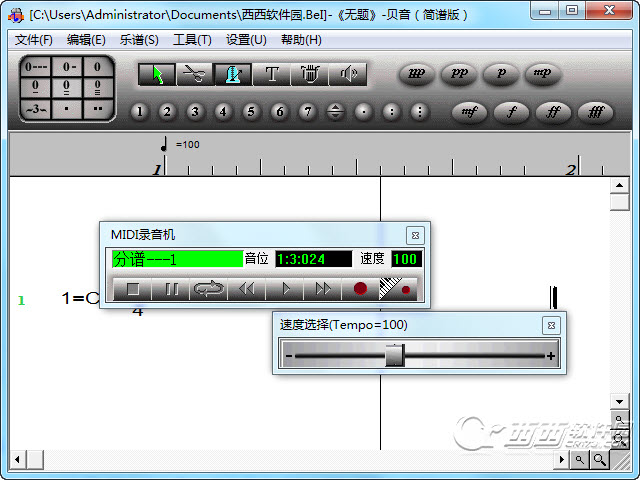Close the 速度选择 tempo panel
The width and height of the screenshot is (640, 480).
point(550,325)
